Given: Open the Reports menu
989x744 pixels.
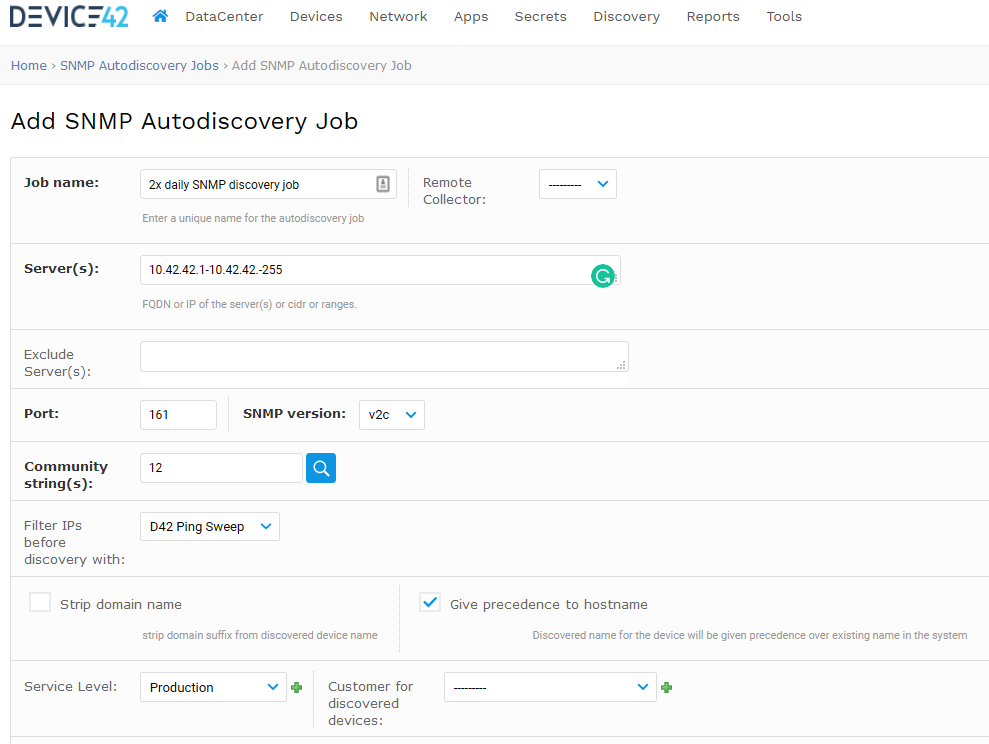Looking at the screenshot, I should tap(713, 16).
